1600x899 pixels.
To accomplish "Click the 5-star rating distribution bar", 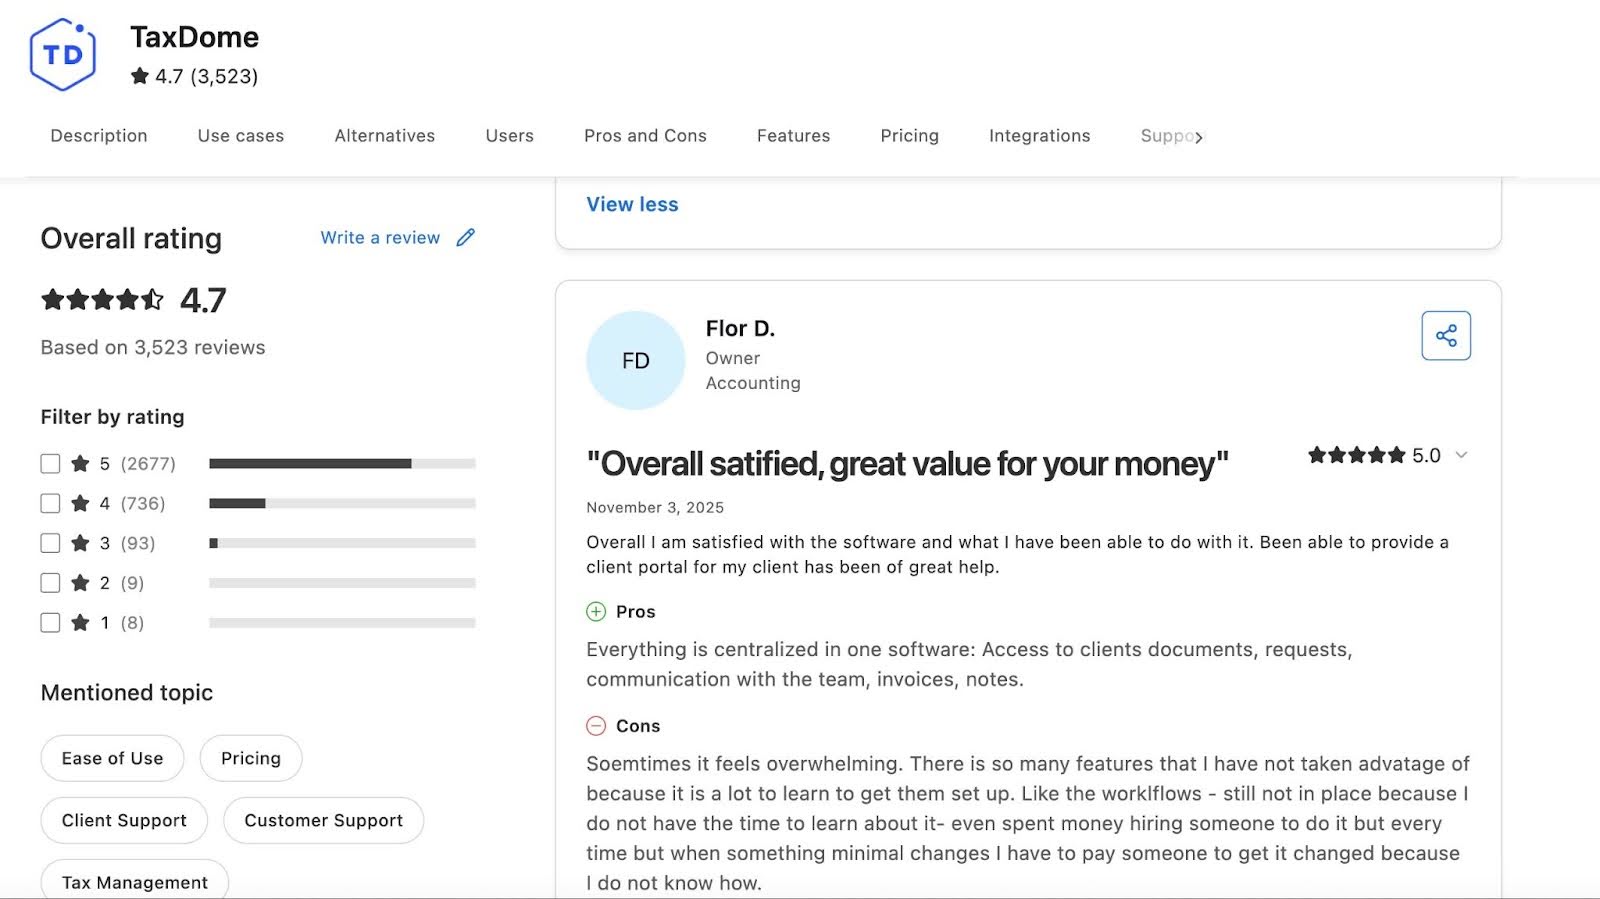I will pos(341,464).
